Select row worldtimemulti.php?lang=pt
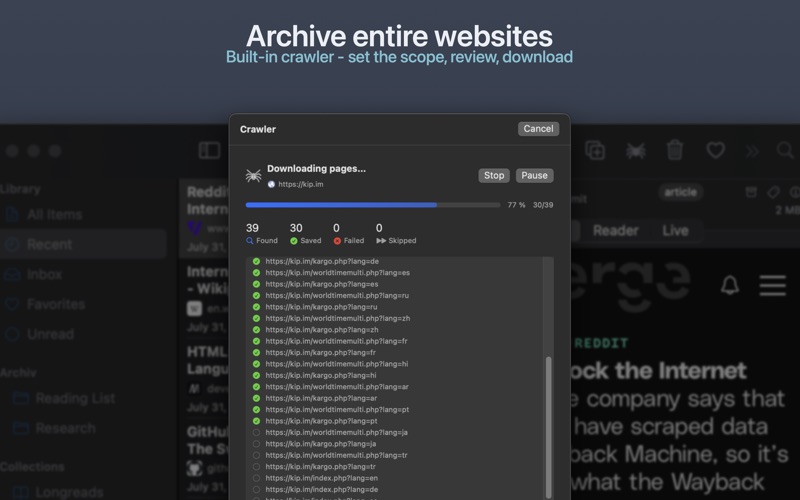The width and height of the screenshot is (800, 500). coord(394,409)
